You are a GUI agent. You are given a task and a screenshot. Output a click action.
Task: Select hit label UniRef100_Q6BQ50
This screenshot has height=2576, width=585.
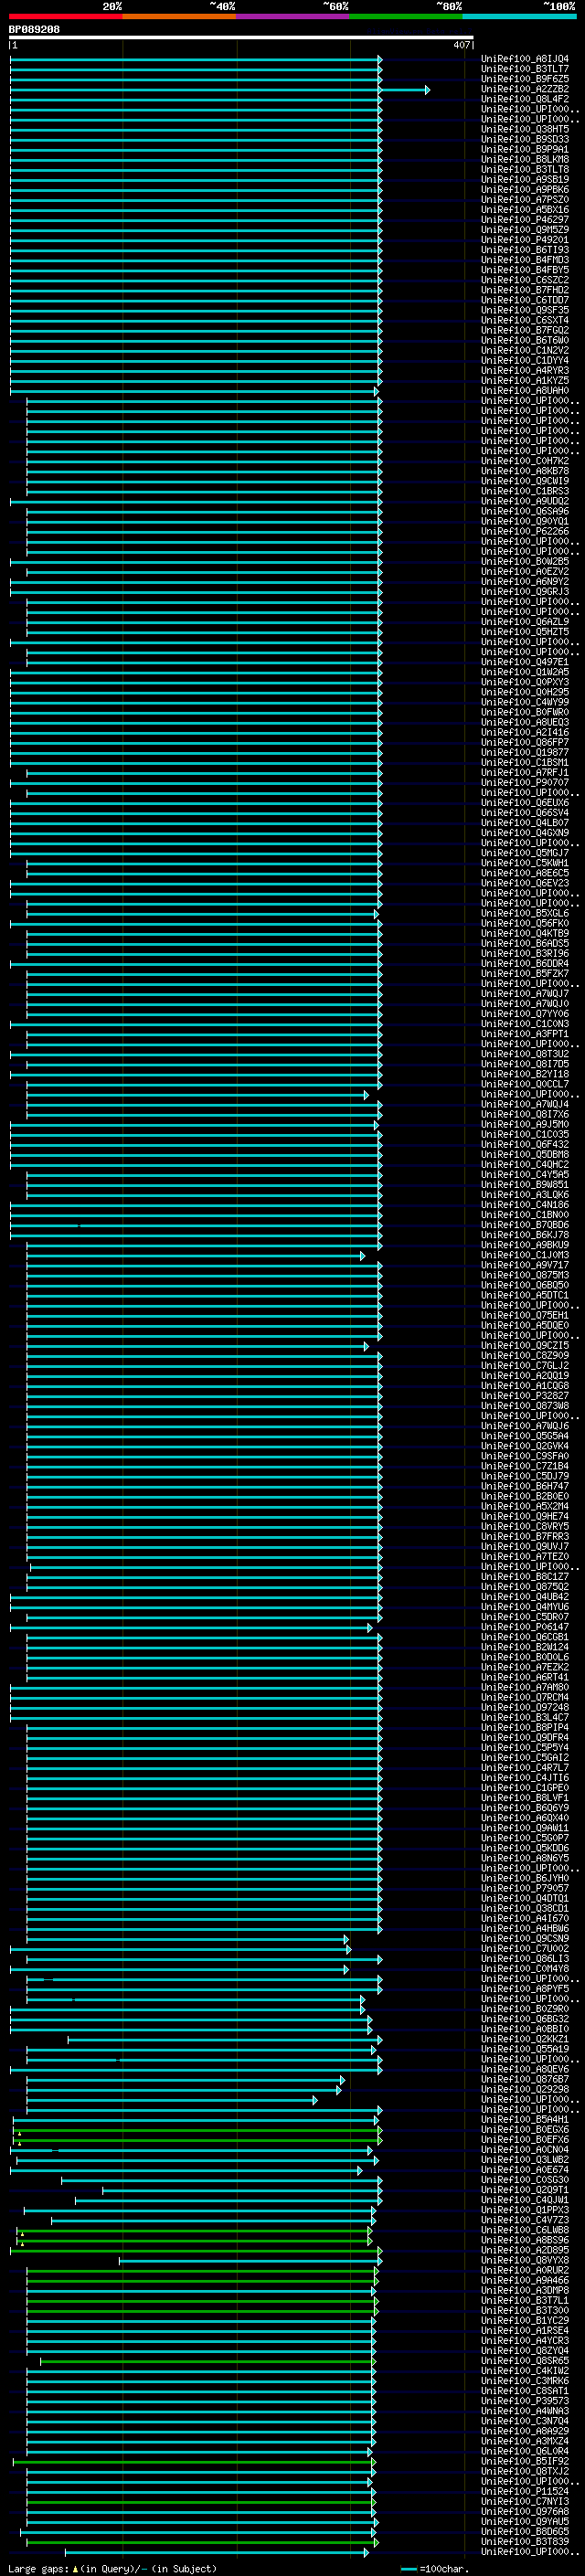(524, 1285)
